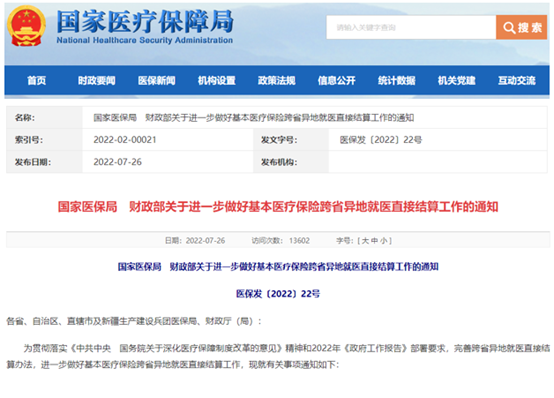
Task: Open the 医保新闻 navigation tab
Action: pos(157,81)
